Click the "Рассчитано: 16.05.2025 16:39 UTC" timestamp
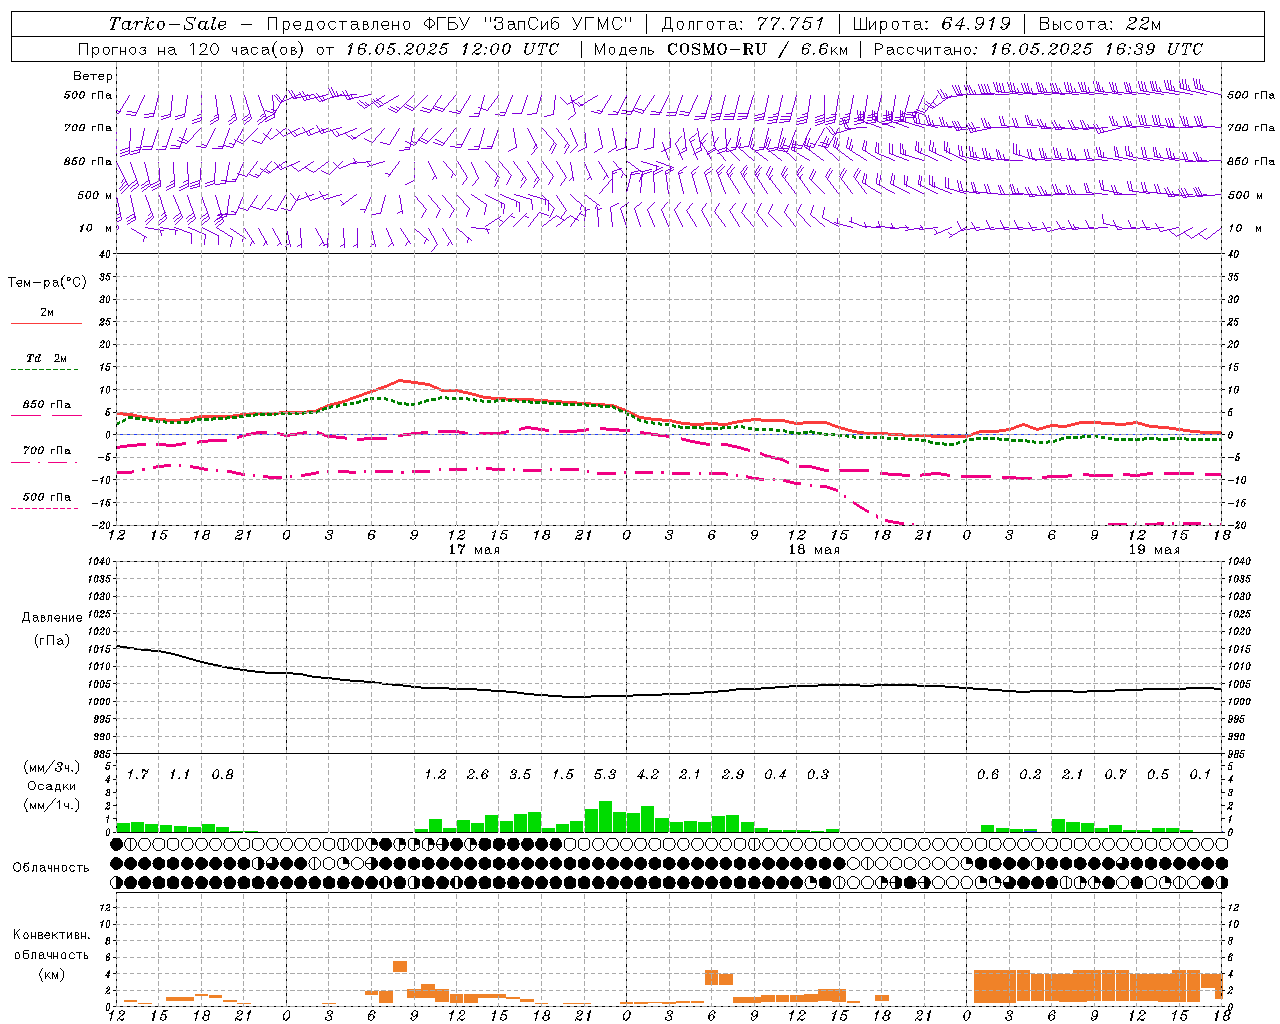Screen dimensions: 1280x1024 [x=1038, y=49]
